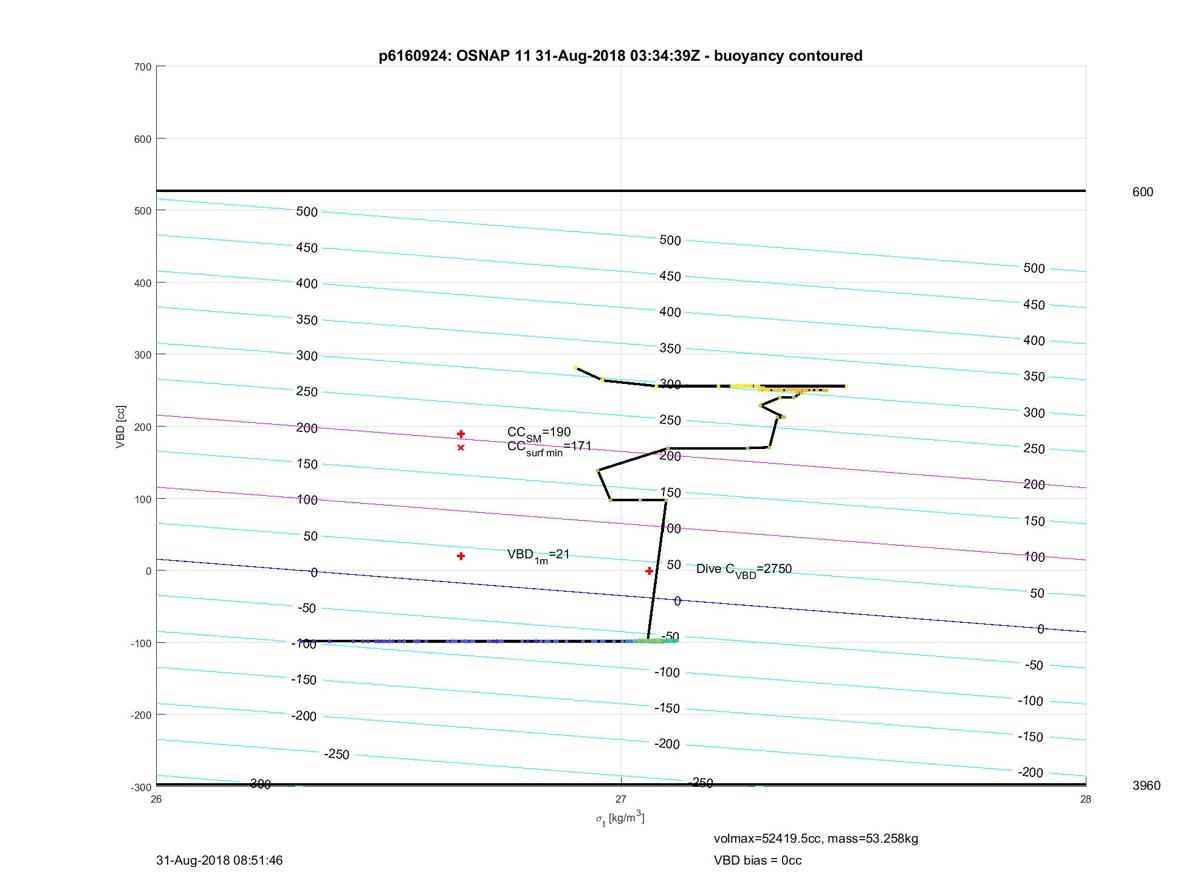
Task: Click the 'Dive C VBD=2750' annotation text
Action: (744, 569)
